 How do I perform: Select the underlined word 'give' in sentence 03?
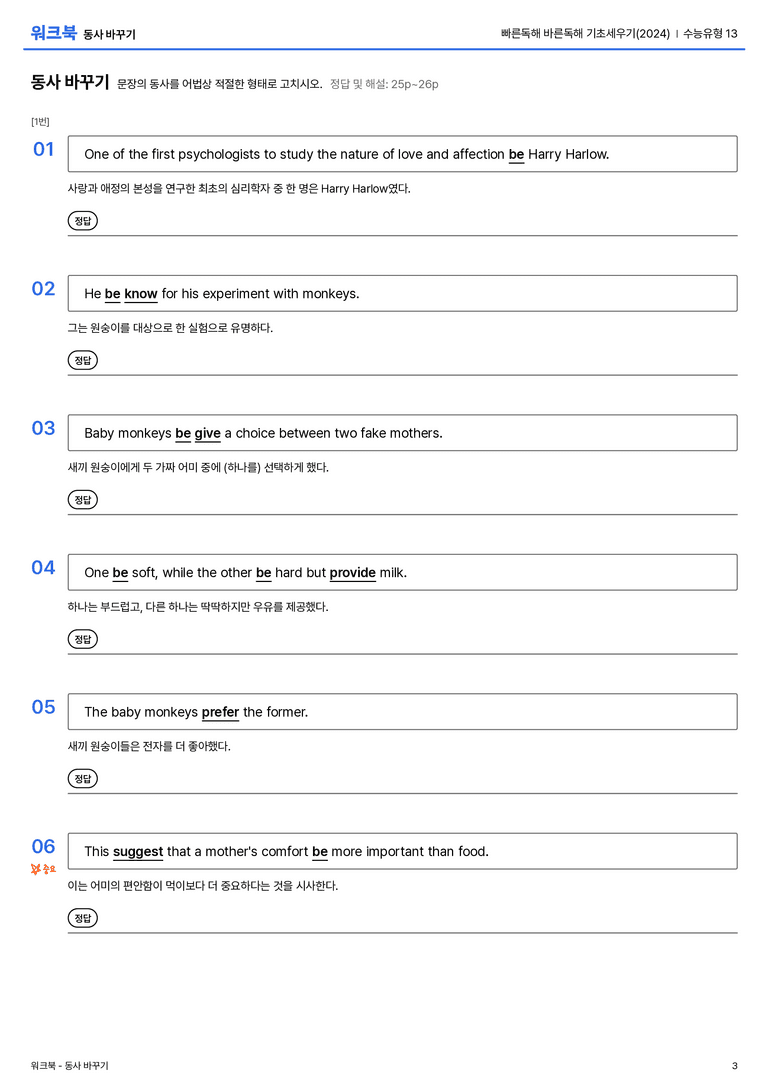click(207, 433)
